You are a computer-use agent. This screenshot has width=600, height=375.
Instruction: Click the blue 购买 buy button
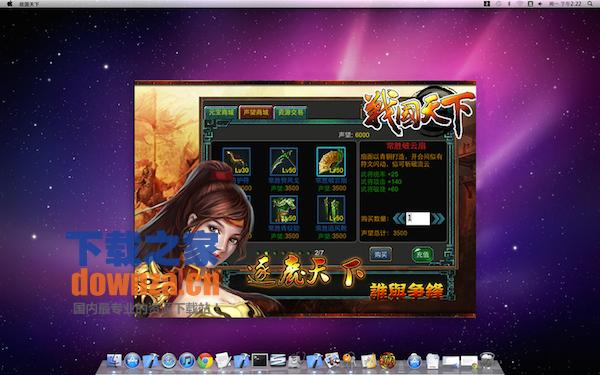[x=380, y=254]
